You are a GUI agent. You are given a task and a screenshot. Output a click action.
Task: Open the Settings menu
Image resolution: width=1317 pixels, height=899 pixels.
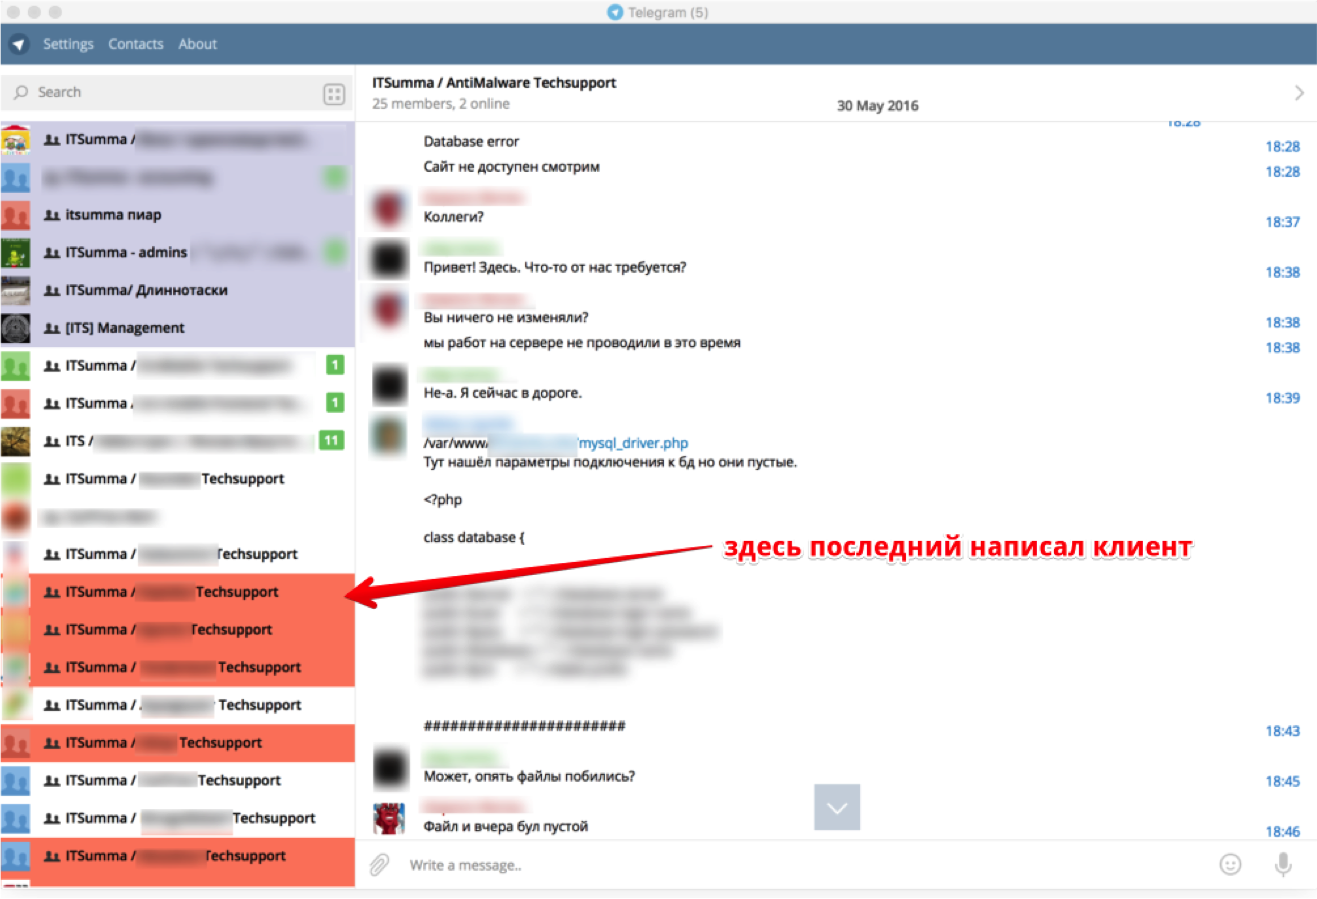click(x=68, y=44)
